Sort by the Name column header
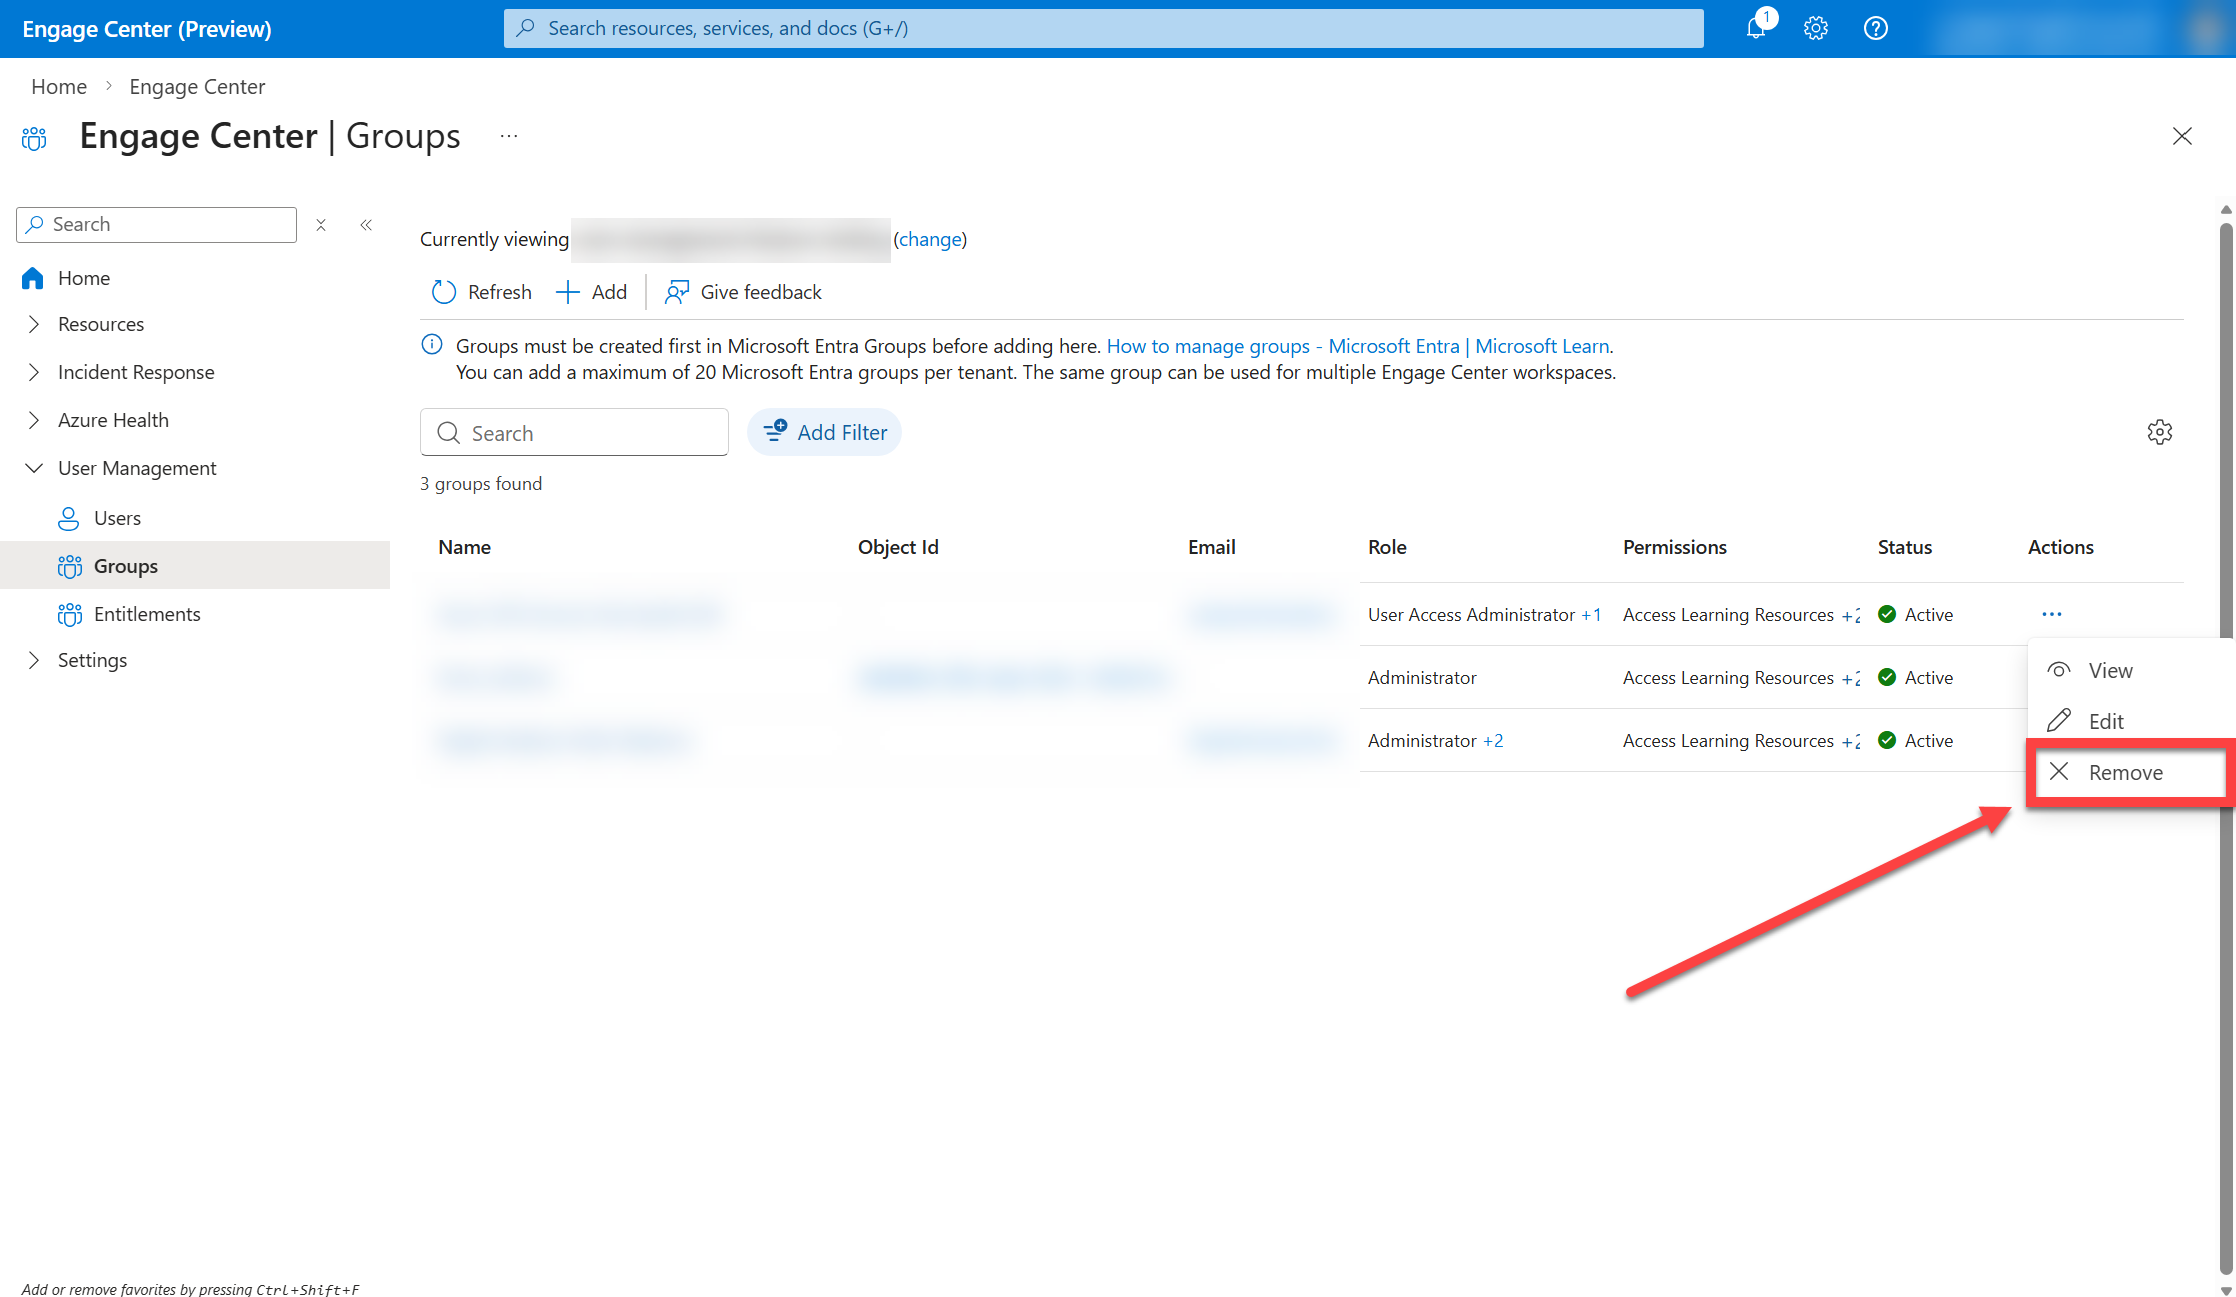The image size is (2236, 1297). pyautogui.click(x=465, y=547)
